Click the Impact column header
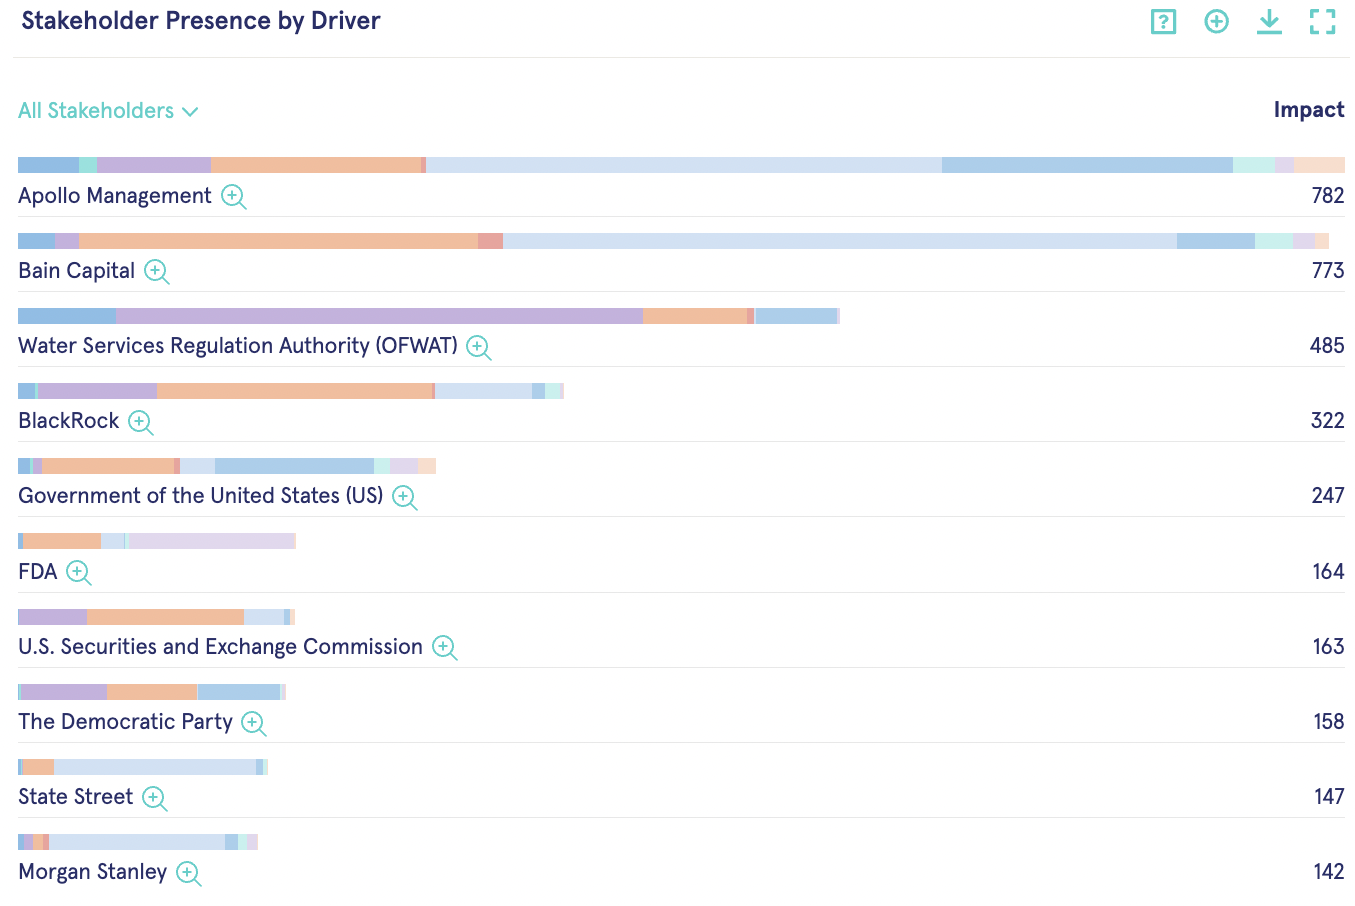This screenshot has height=906, width=1355. click(1308, 110)
